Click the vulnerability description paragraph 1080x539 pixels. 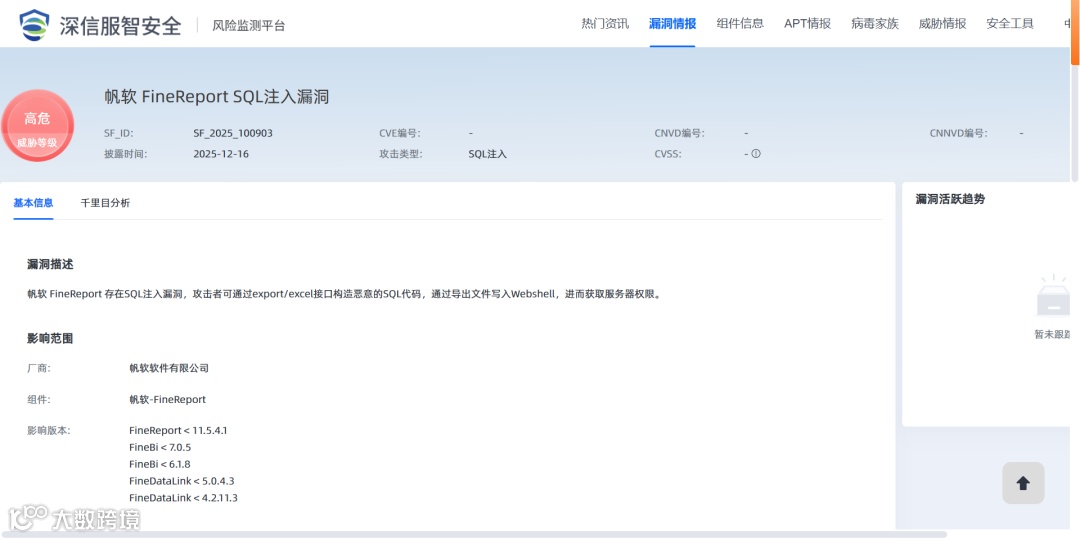[344, 294]
